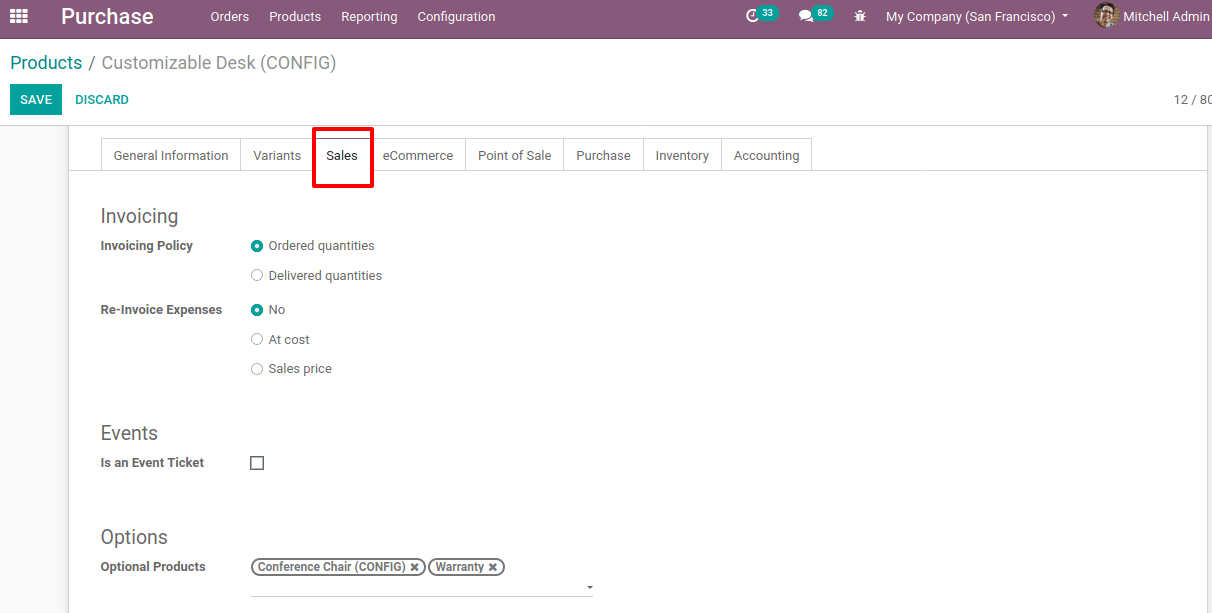
Task: Open the Mitchell Admin user menu
Action: [1152, 17]
